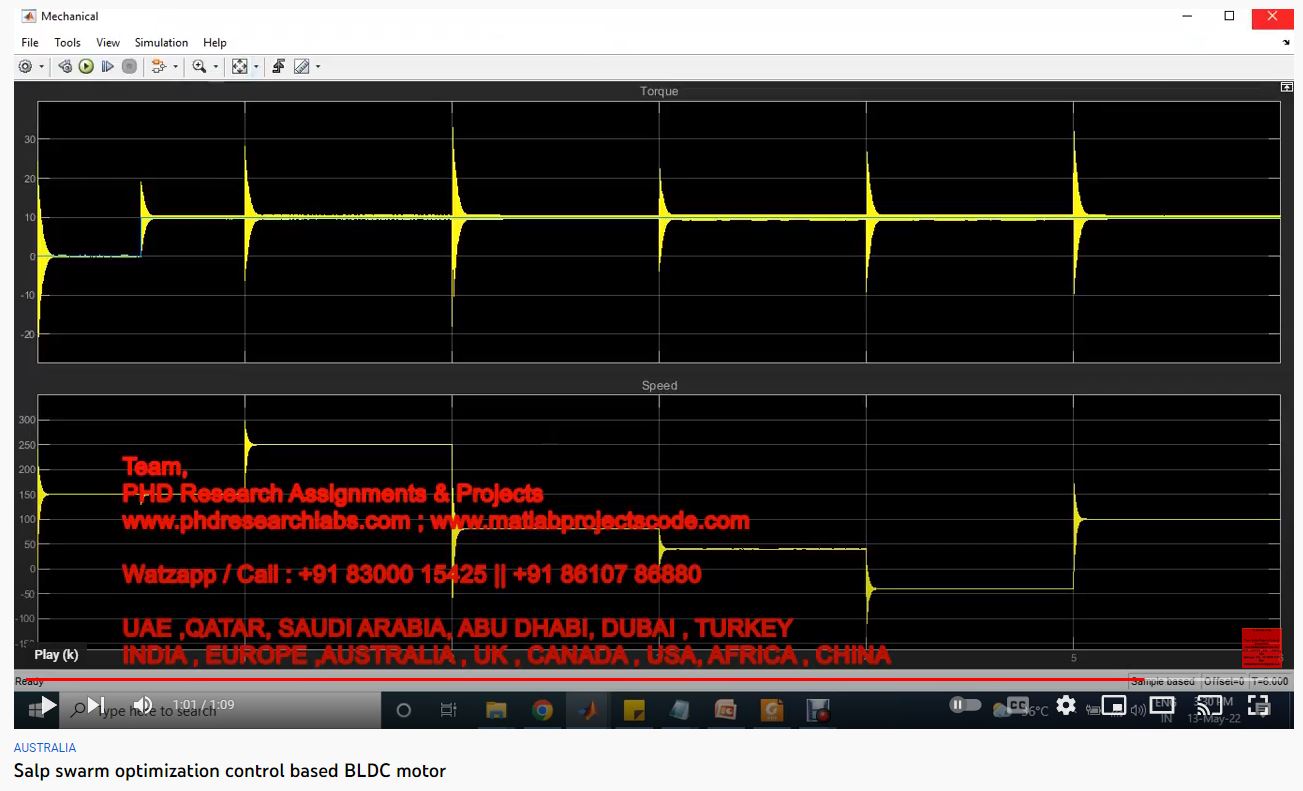This screenshot has height=791, width=1303.
Task: Click the Windows Start button
Action: coord(38,710)
